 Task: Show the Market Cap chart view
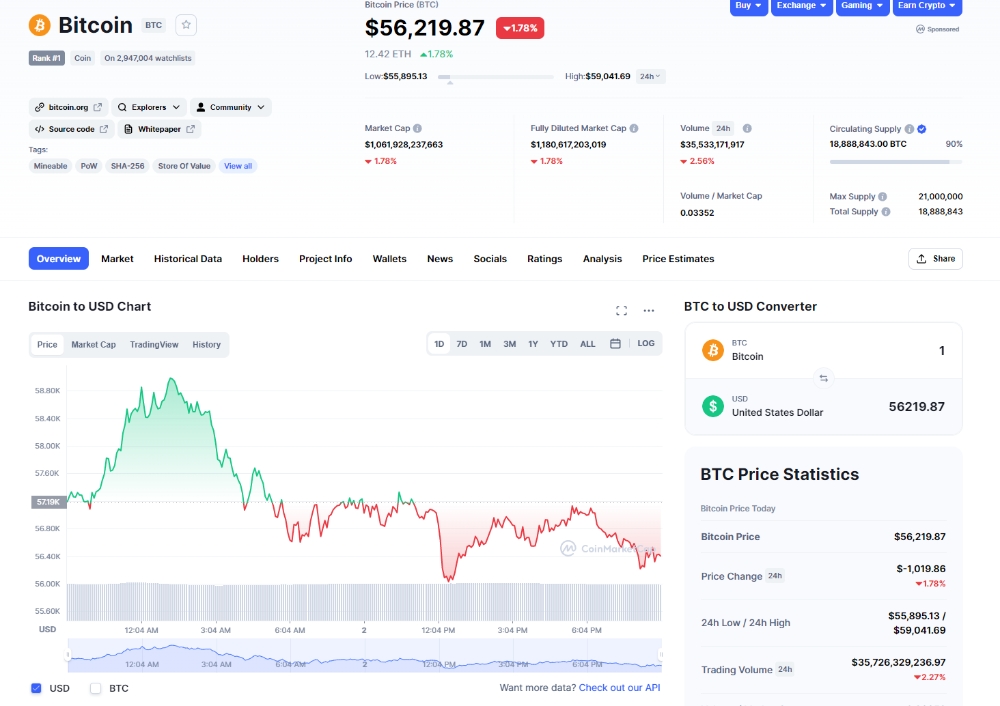coord(94,344)
